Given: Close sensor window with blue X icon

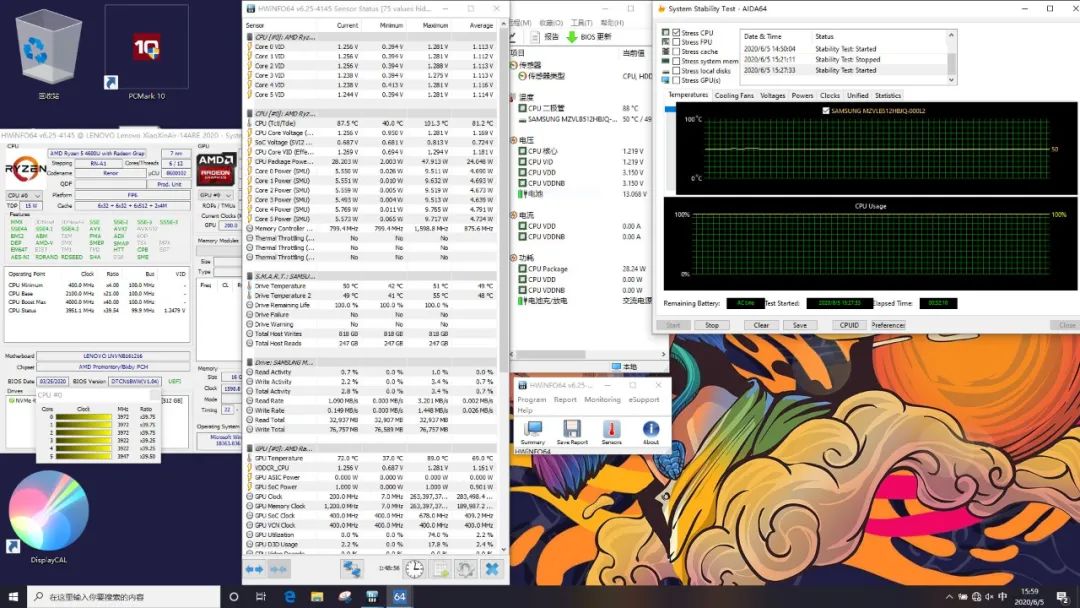Looking at the screenshot, I should [x=491, y=568].
